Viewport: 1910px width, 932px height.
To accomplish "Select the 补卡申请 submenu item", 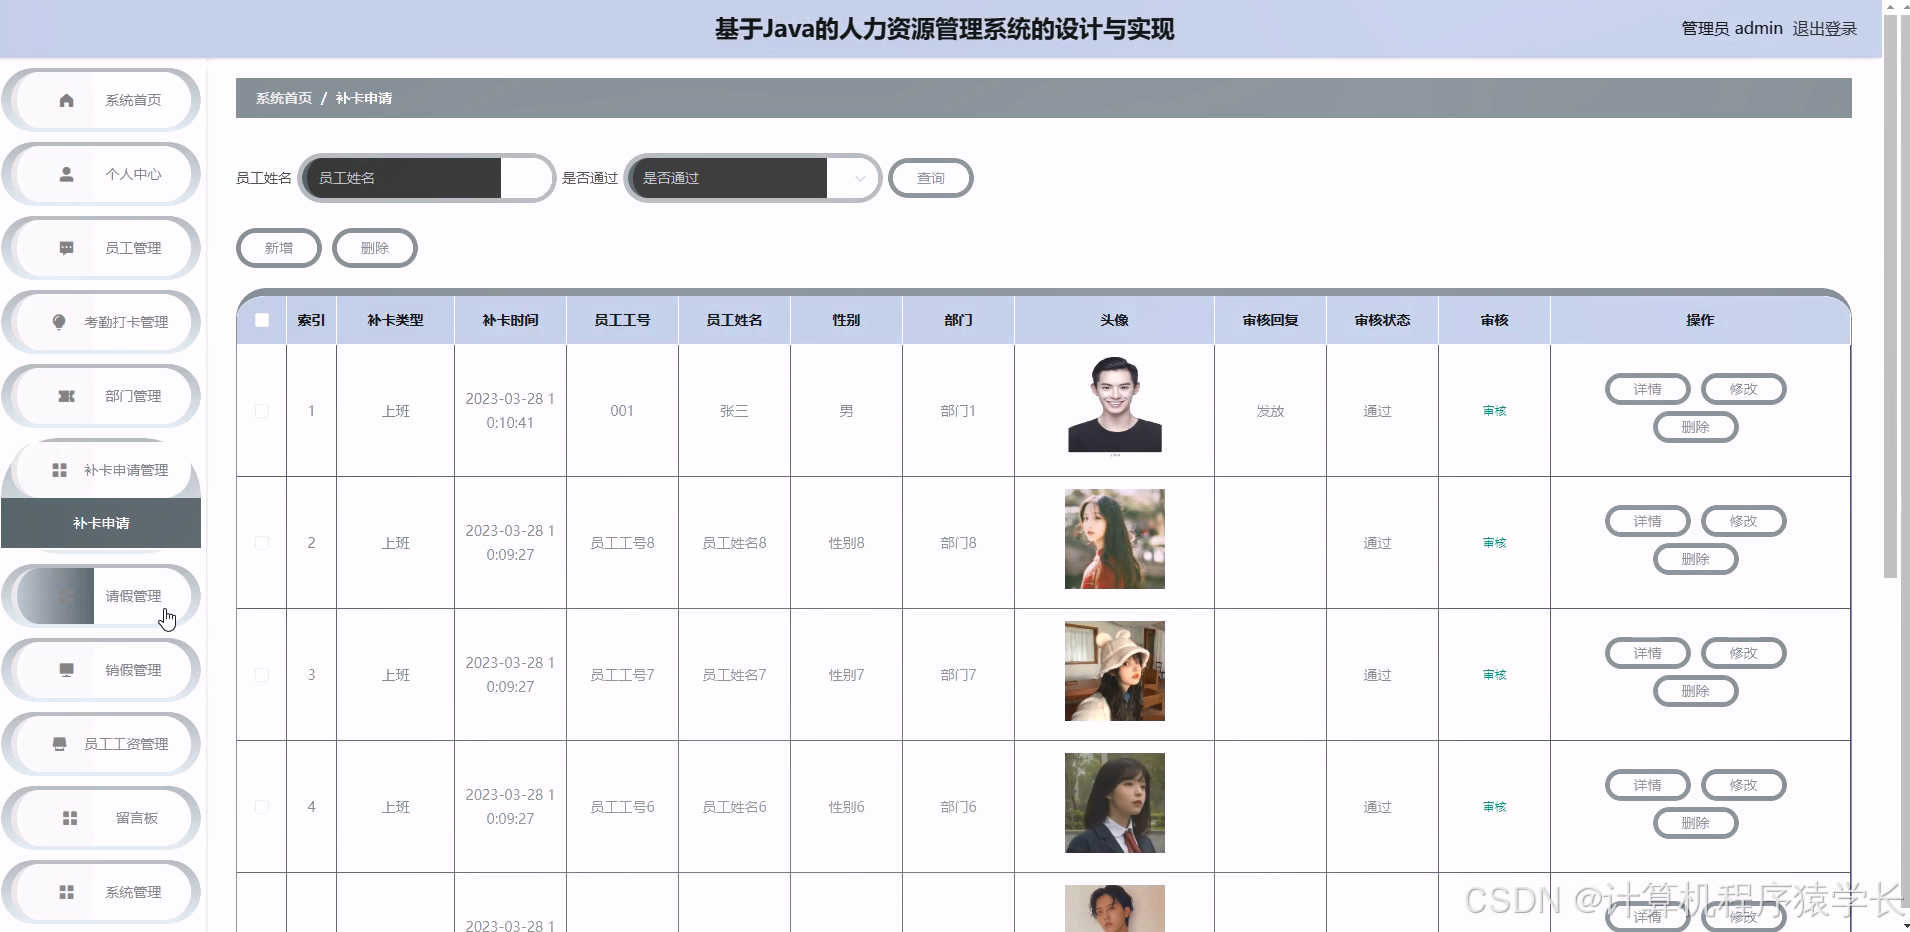I will click(x=101, y=523).
